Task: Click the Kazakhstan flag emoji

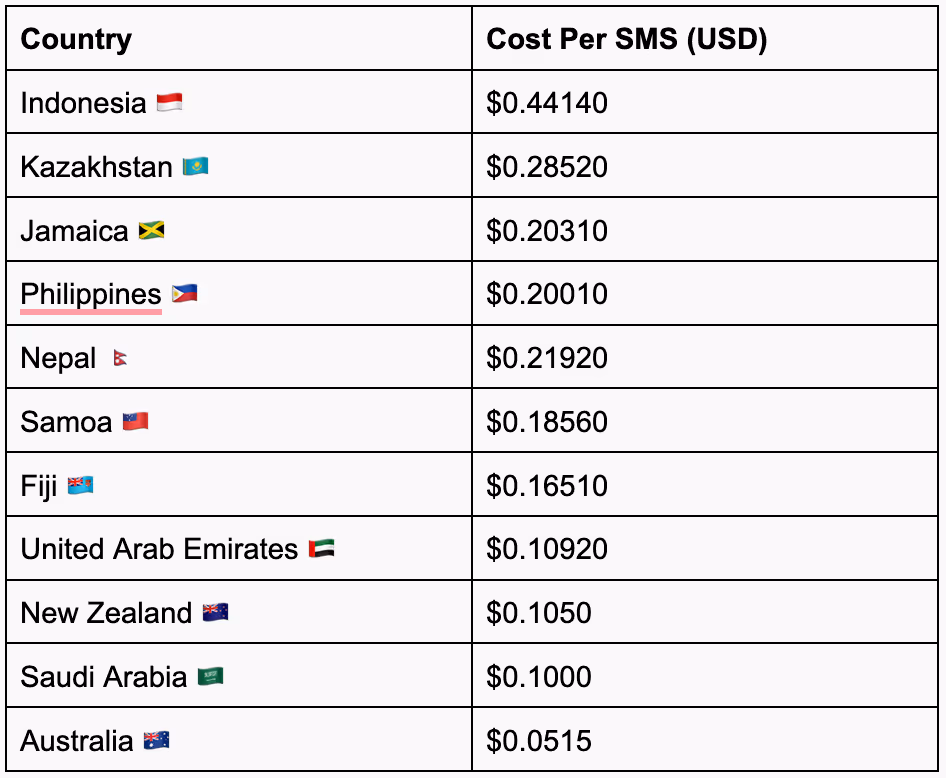Action: point(195,166)
